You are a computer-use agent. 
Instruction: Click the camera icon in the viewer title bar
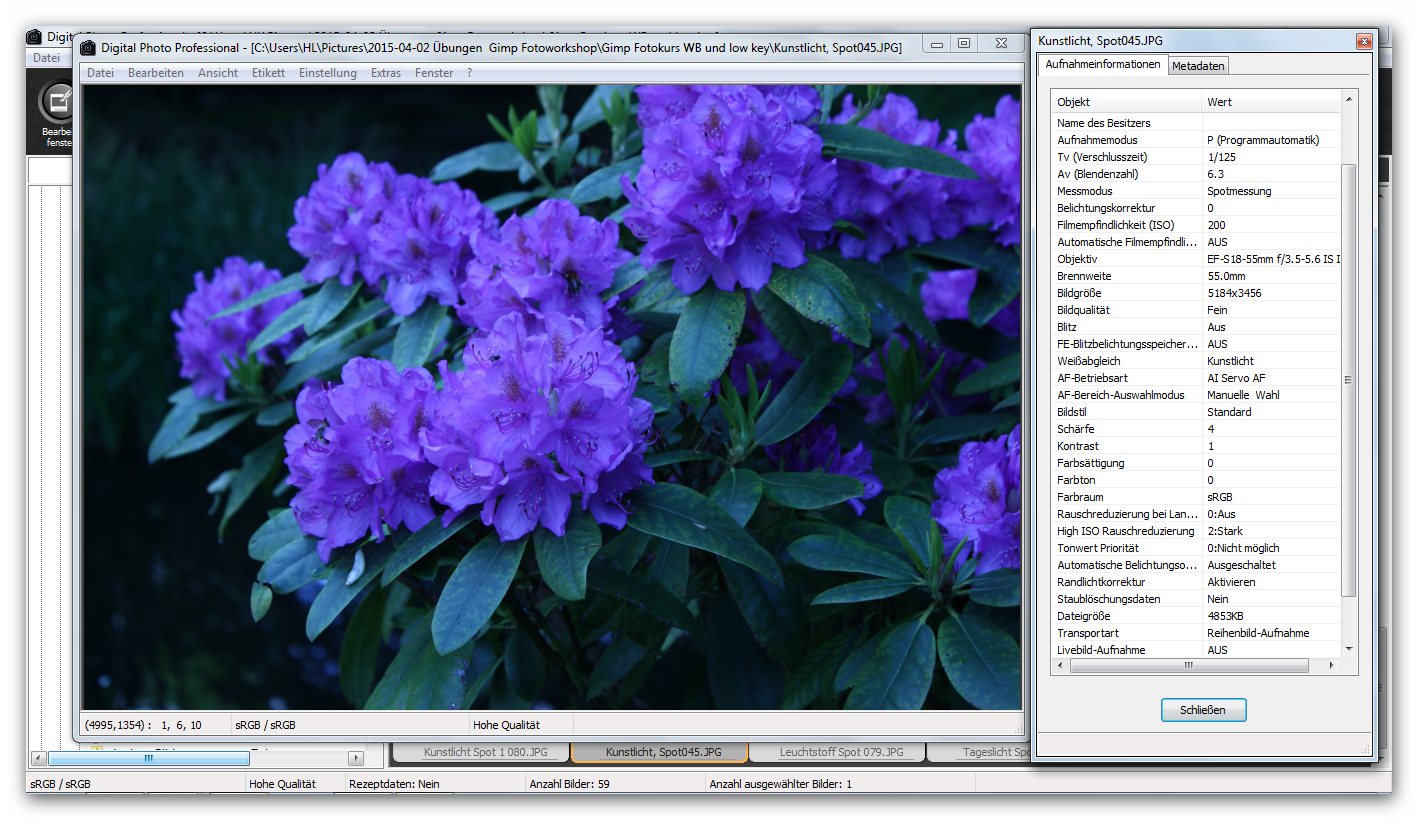(89, 47)
